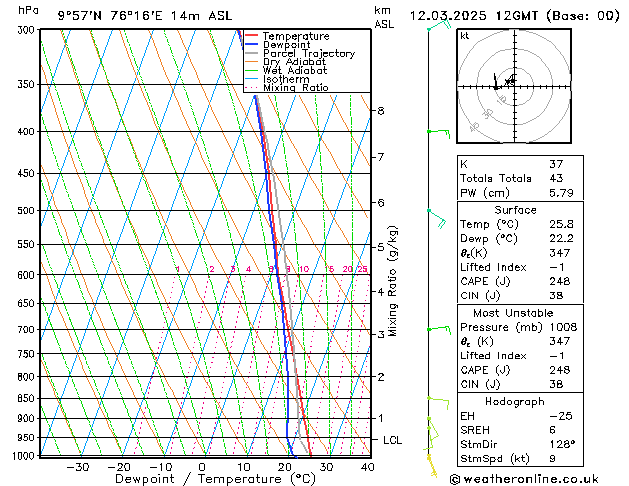Screen dimensions: 629x486
Task: Click the green wind barb near 400 hPa
Action: [438, 131]
